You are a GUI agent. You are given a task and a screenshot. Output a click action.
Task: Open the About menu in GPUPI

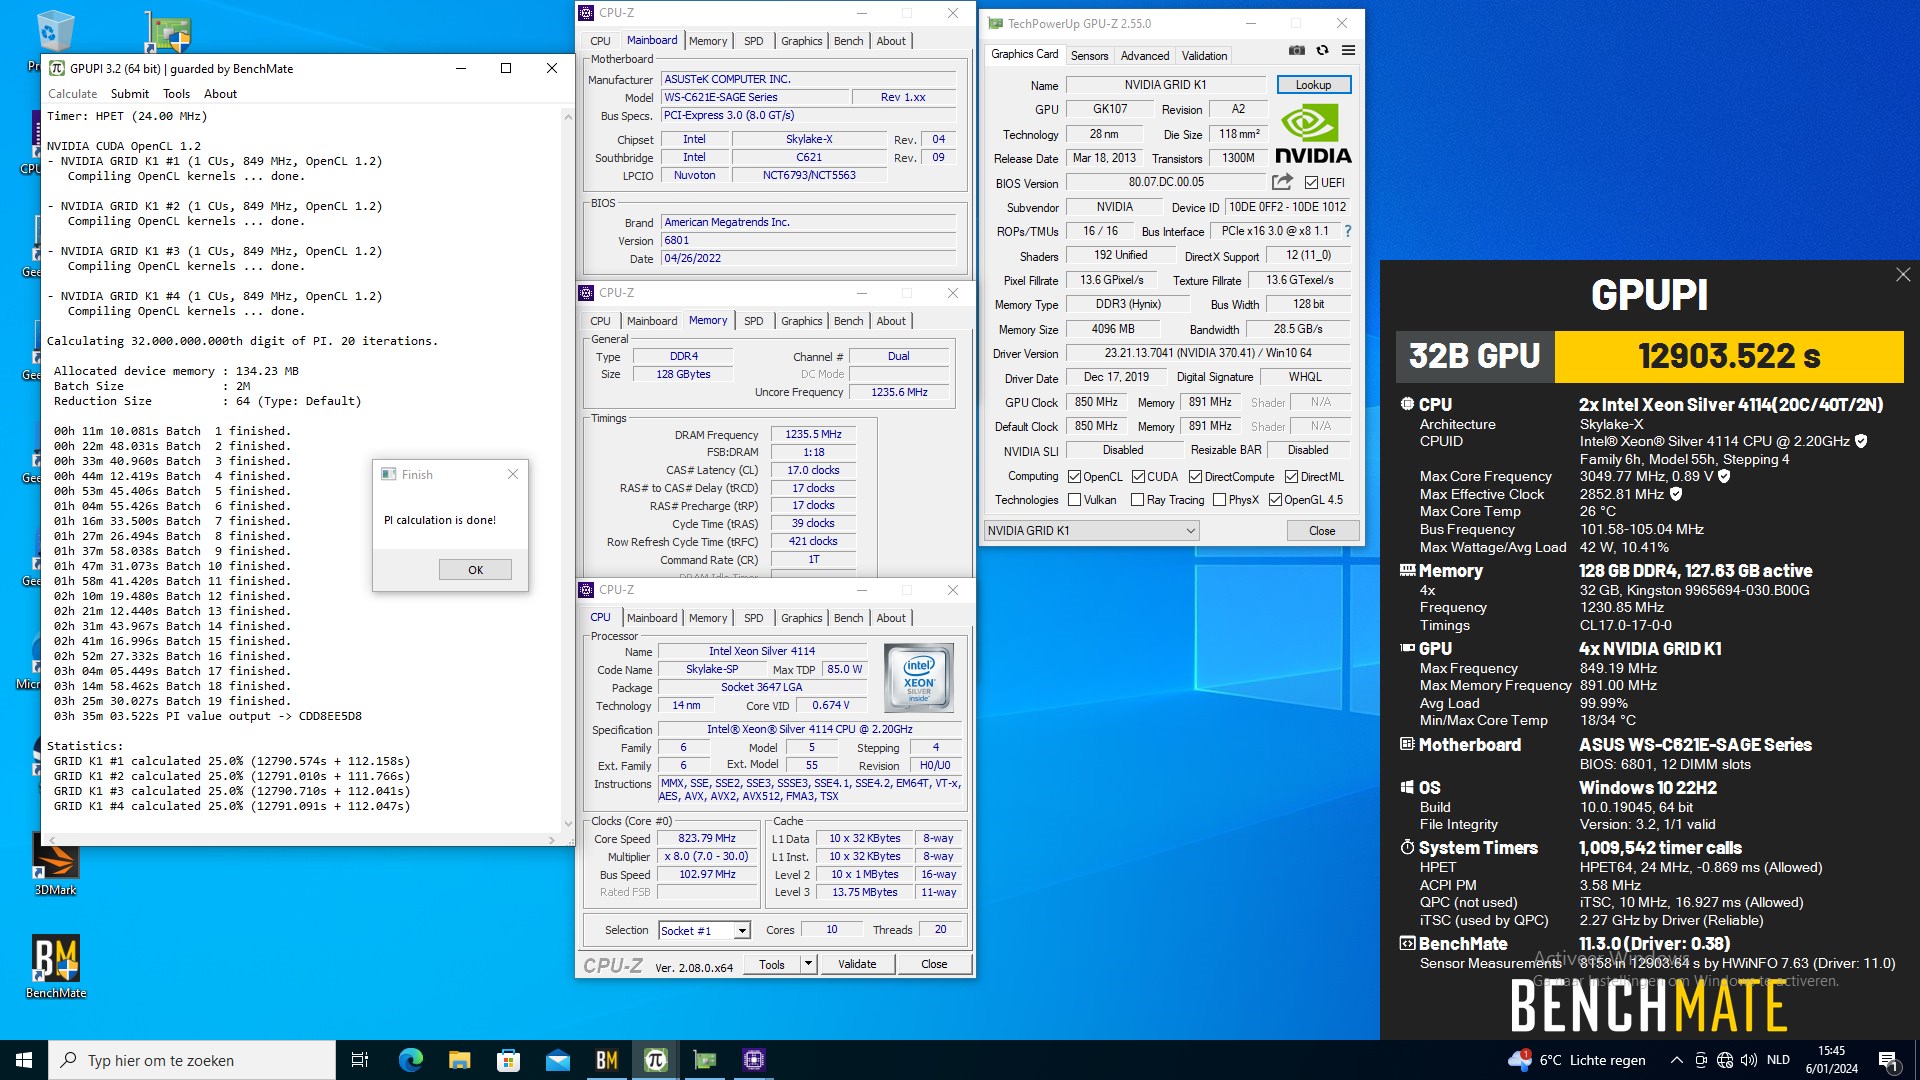pyautogui.click(x=220, y=94)
